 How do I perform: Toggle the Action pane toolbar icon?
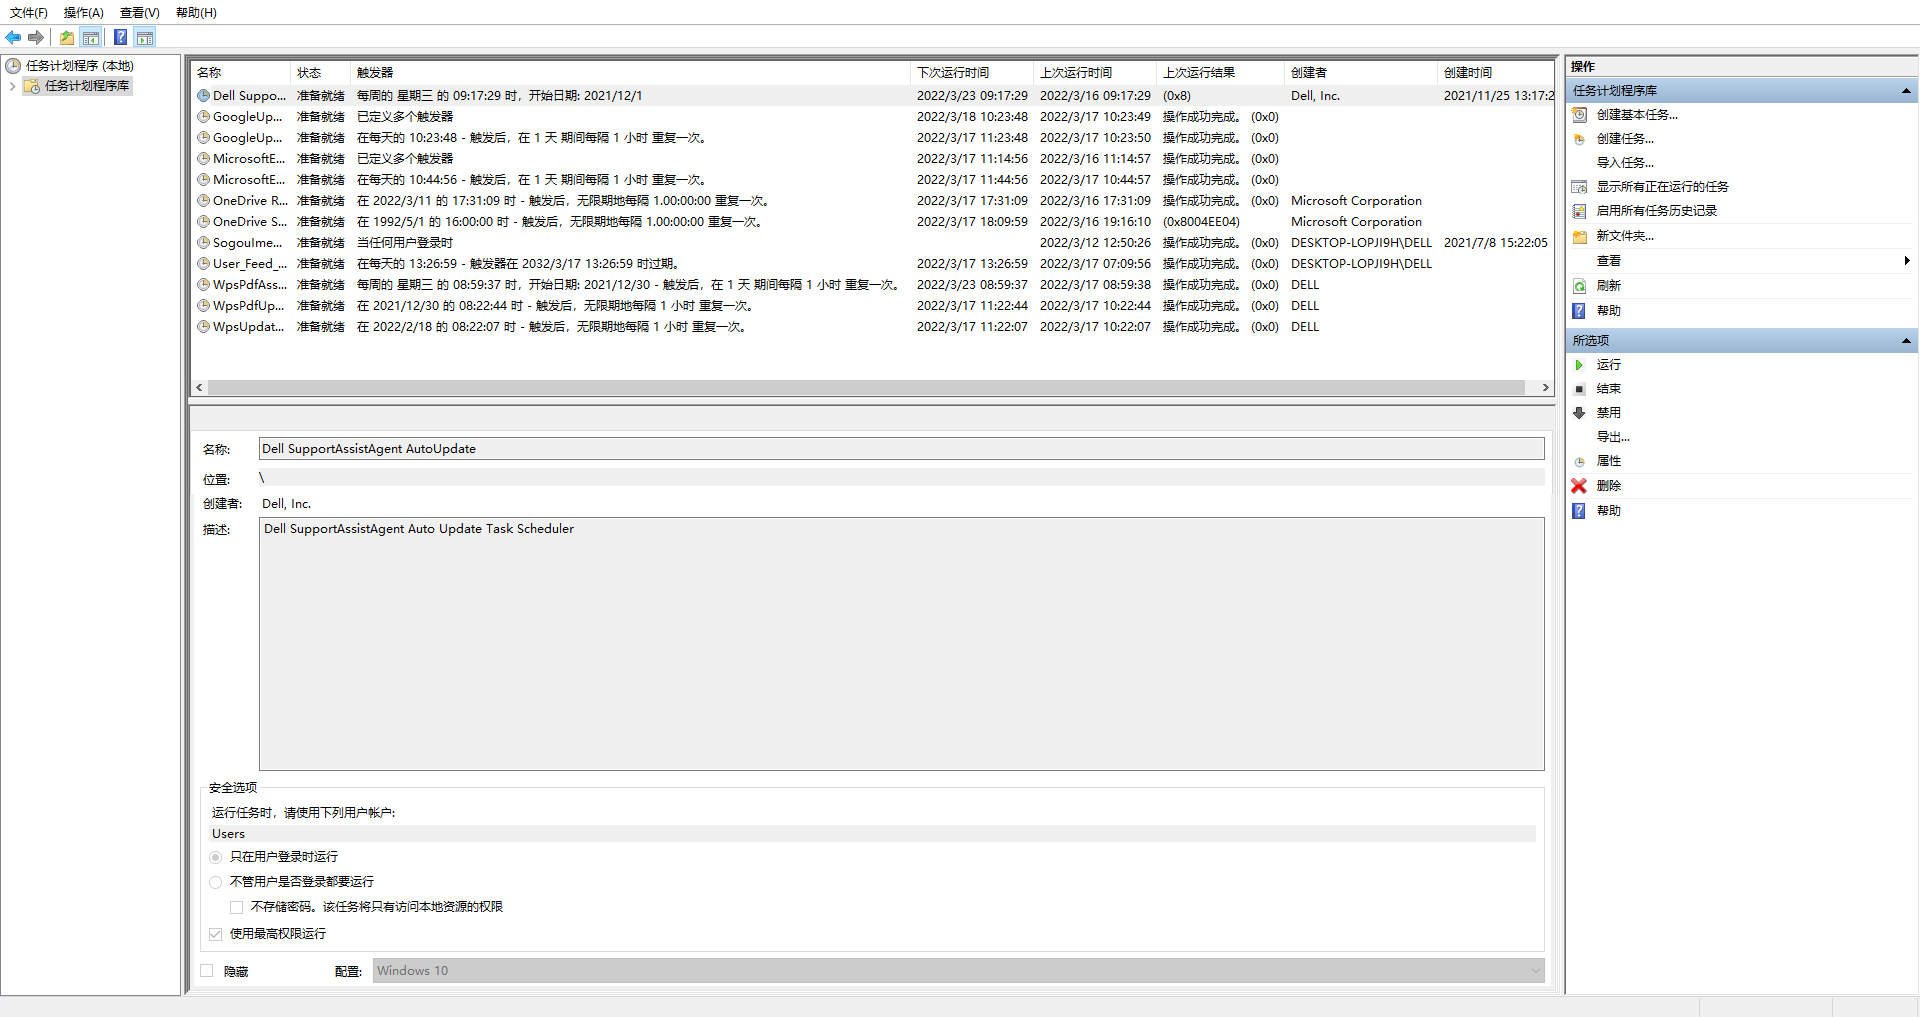[x=145, y=37]
